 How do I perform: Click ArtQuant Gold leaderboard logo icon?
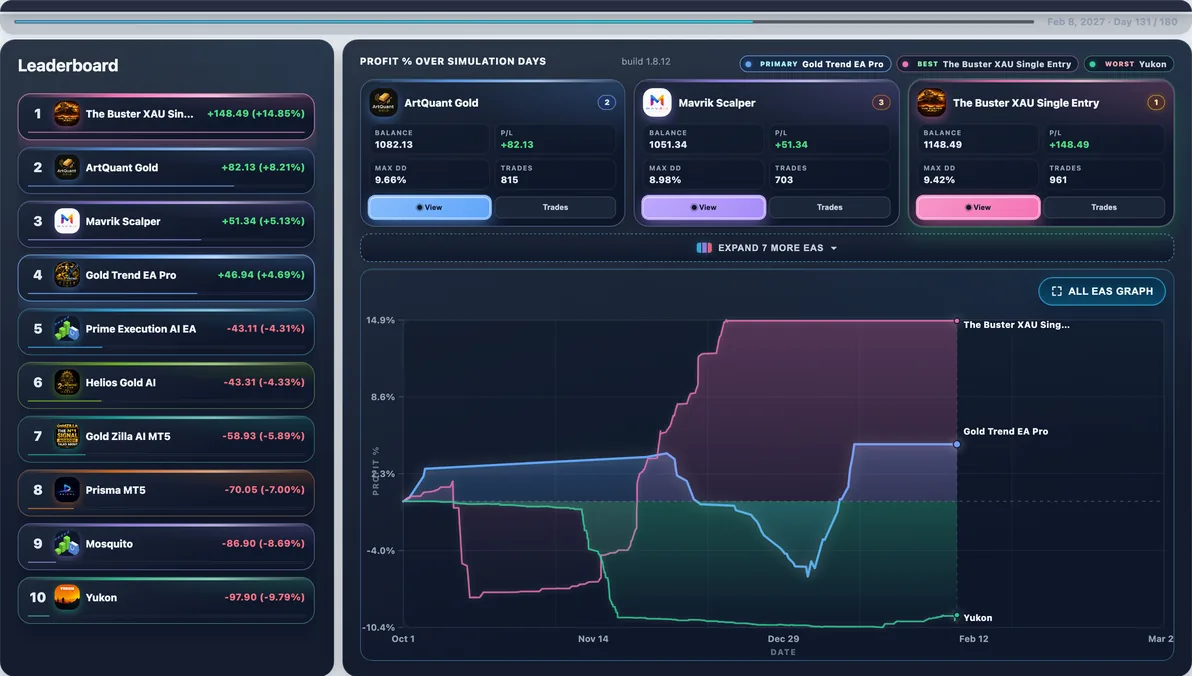67,167
